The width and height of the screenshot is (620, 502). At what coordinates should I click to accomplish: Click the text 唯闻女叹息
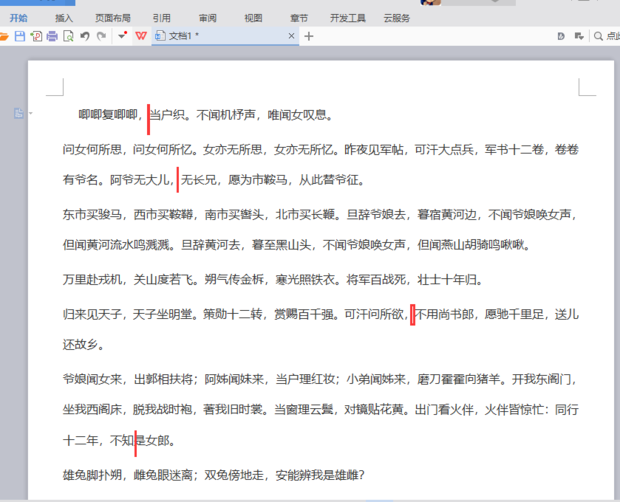297,115
